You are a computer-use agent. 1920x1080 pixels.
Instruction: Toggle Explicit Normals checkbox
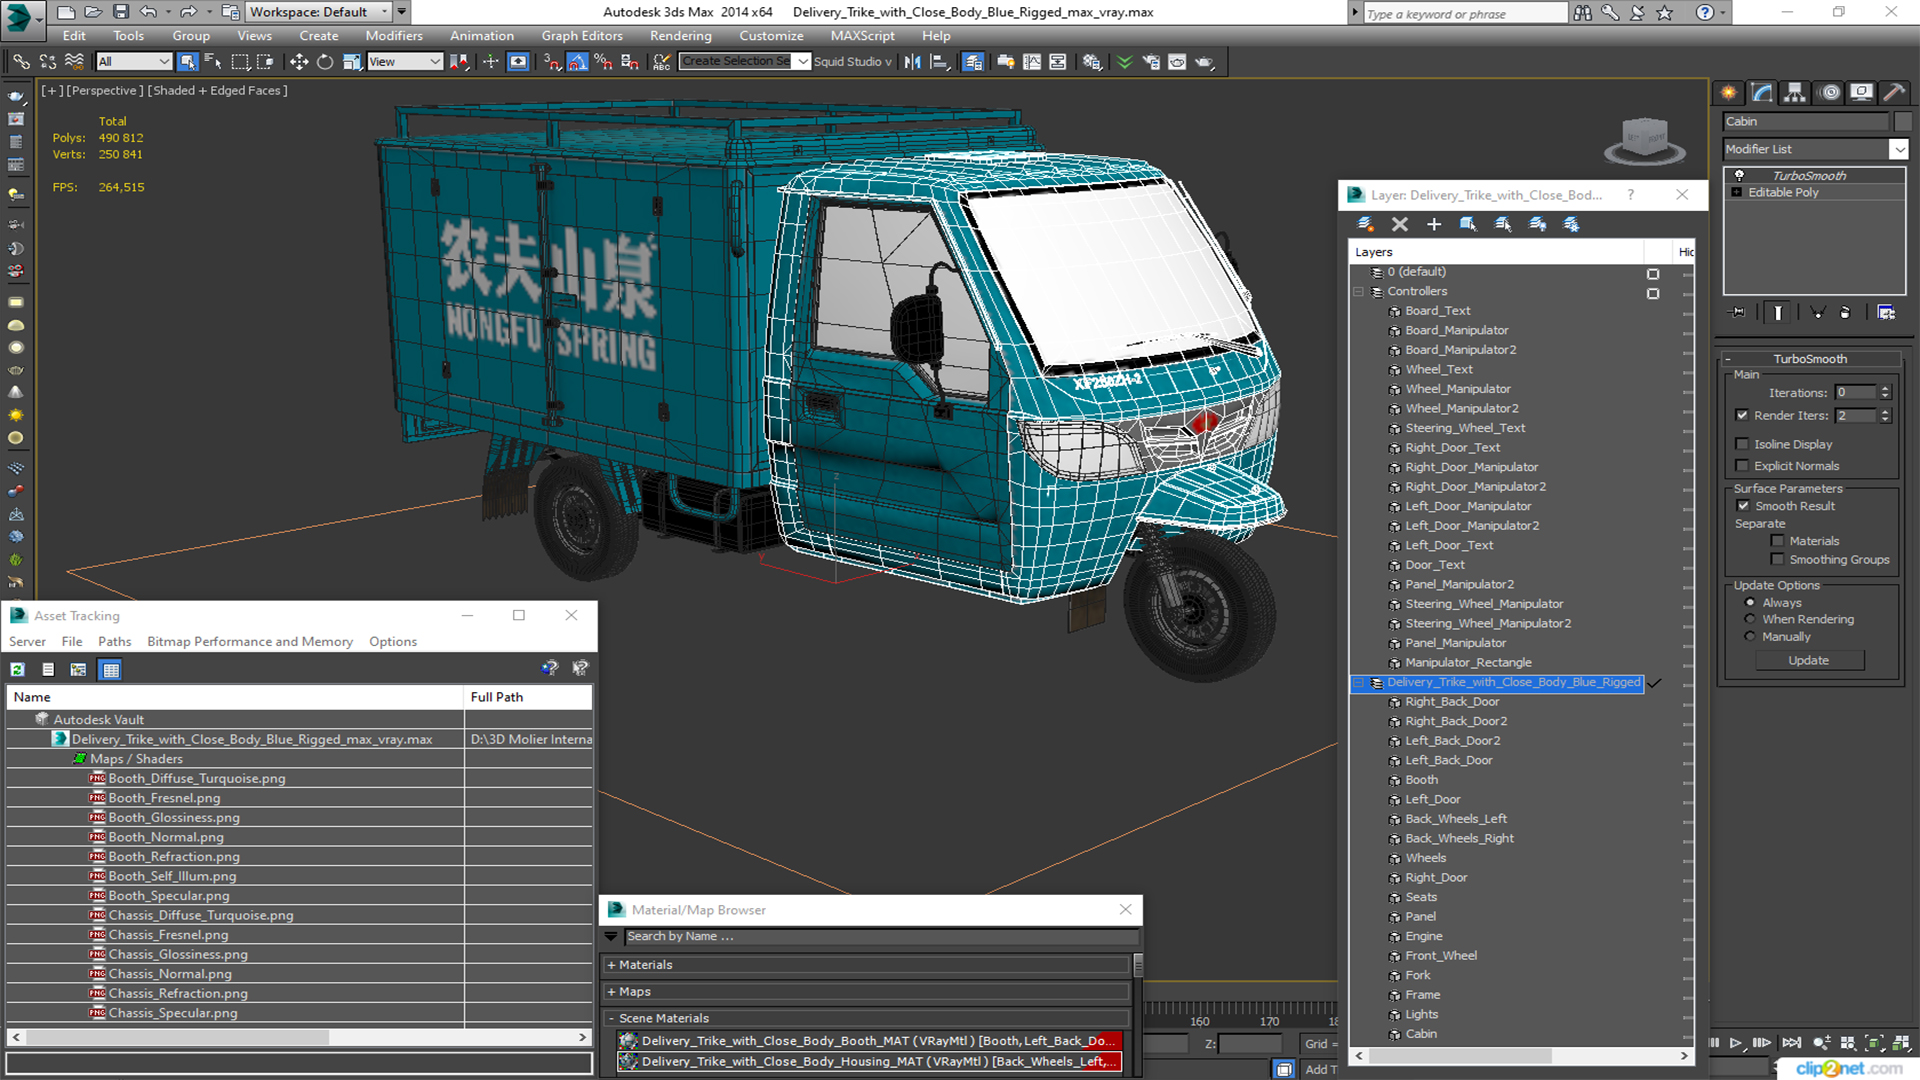click(x=1742, y=466)
